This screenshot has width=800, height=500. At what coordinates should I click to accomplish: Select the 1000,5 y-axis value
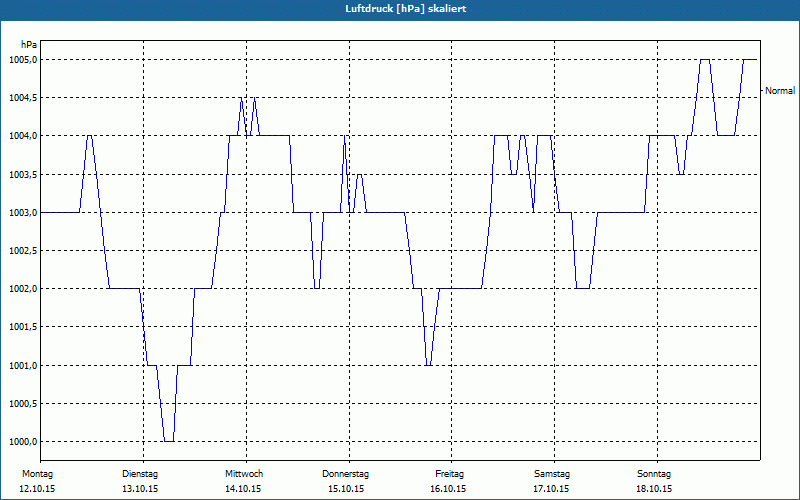click(23, 404)
